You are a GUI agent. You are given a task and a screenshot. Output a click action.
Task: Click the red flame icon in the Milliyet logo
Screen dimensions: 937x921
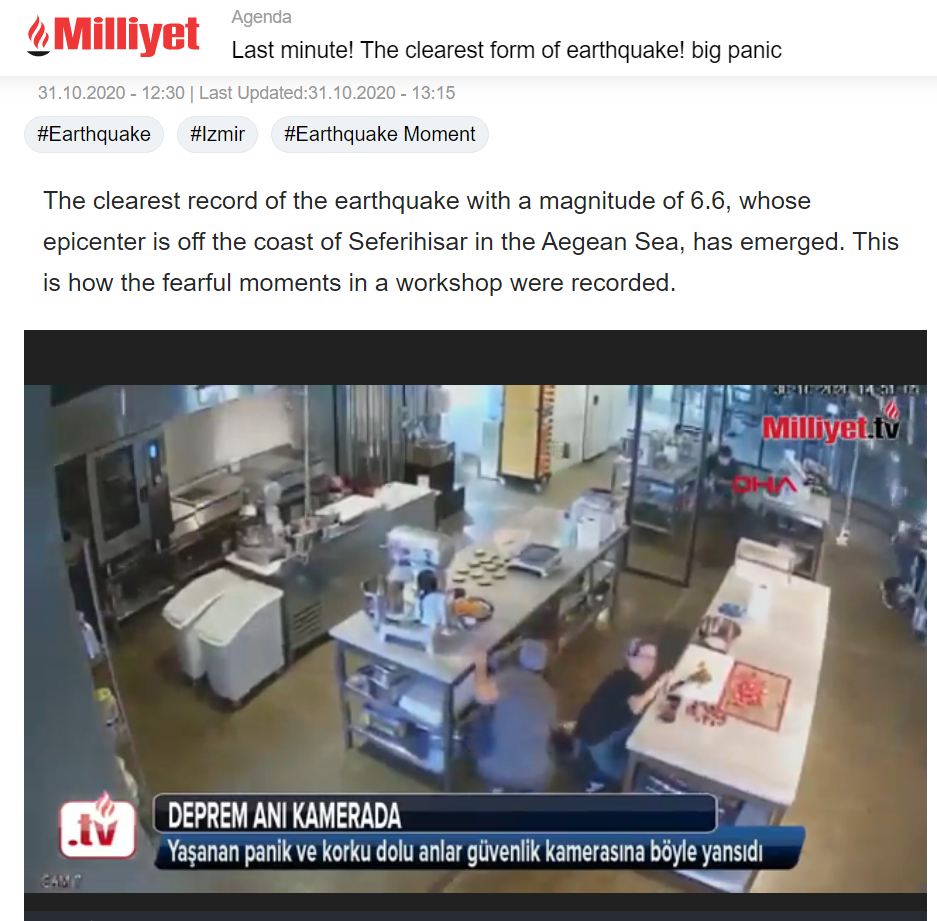[39, 35]
